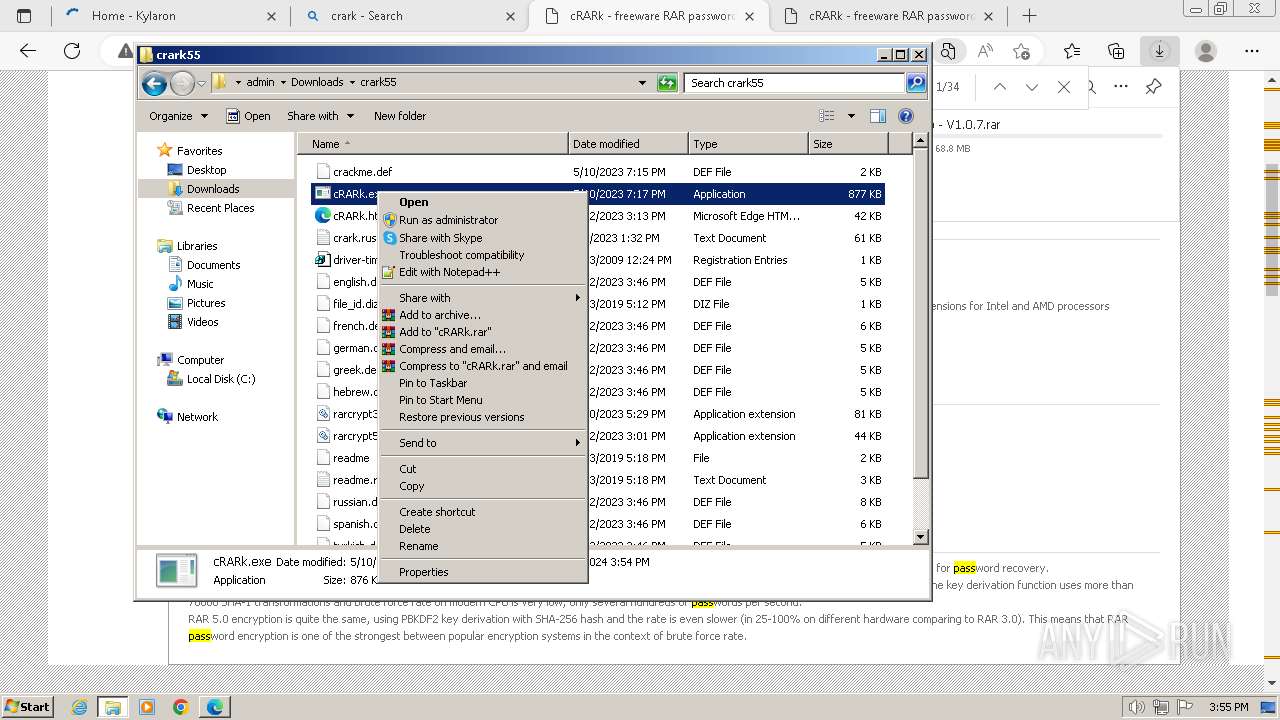Click the change view icon
Screen dimensions: 1280x720
[827, 116]
